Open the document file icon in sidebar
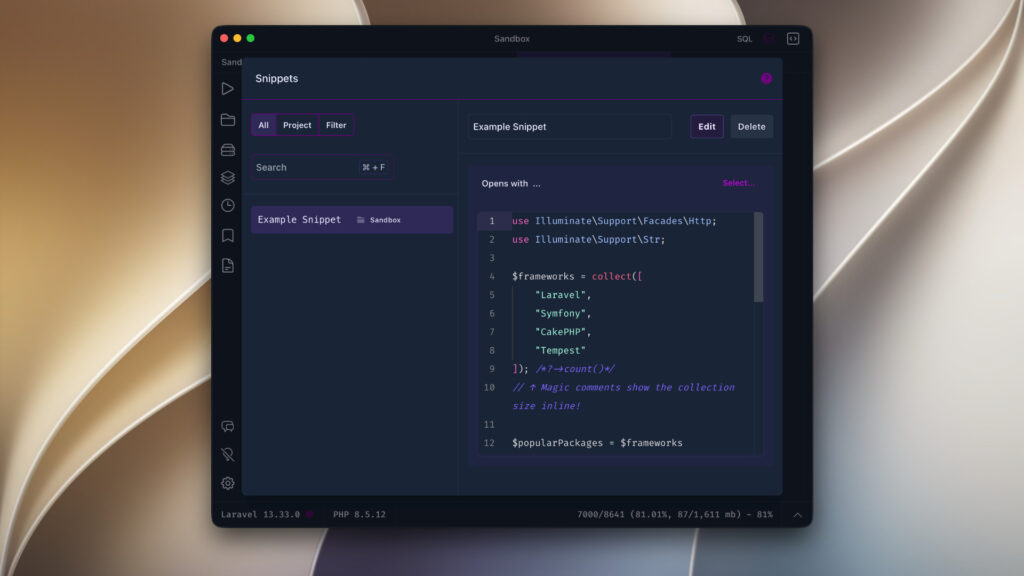1024x576 pixels. pos(227,265)
